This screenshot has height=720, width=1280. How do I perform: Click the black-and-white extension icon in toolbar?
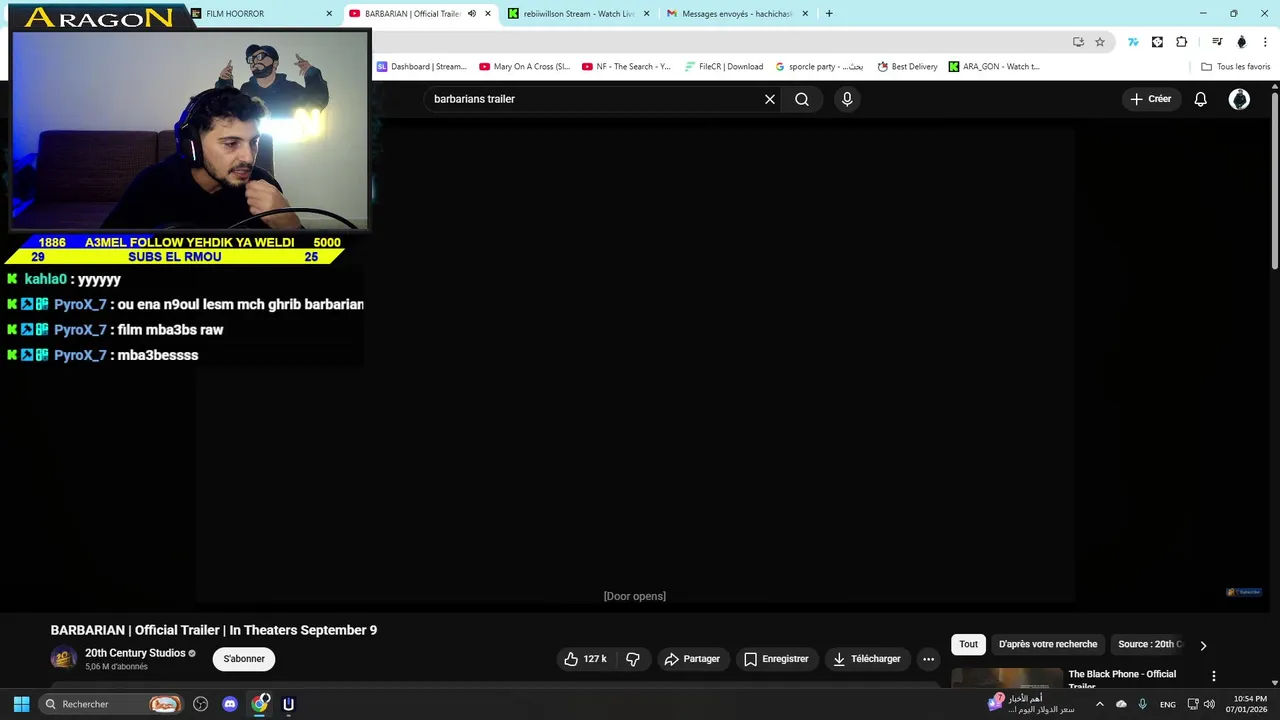coord(1157,42)
